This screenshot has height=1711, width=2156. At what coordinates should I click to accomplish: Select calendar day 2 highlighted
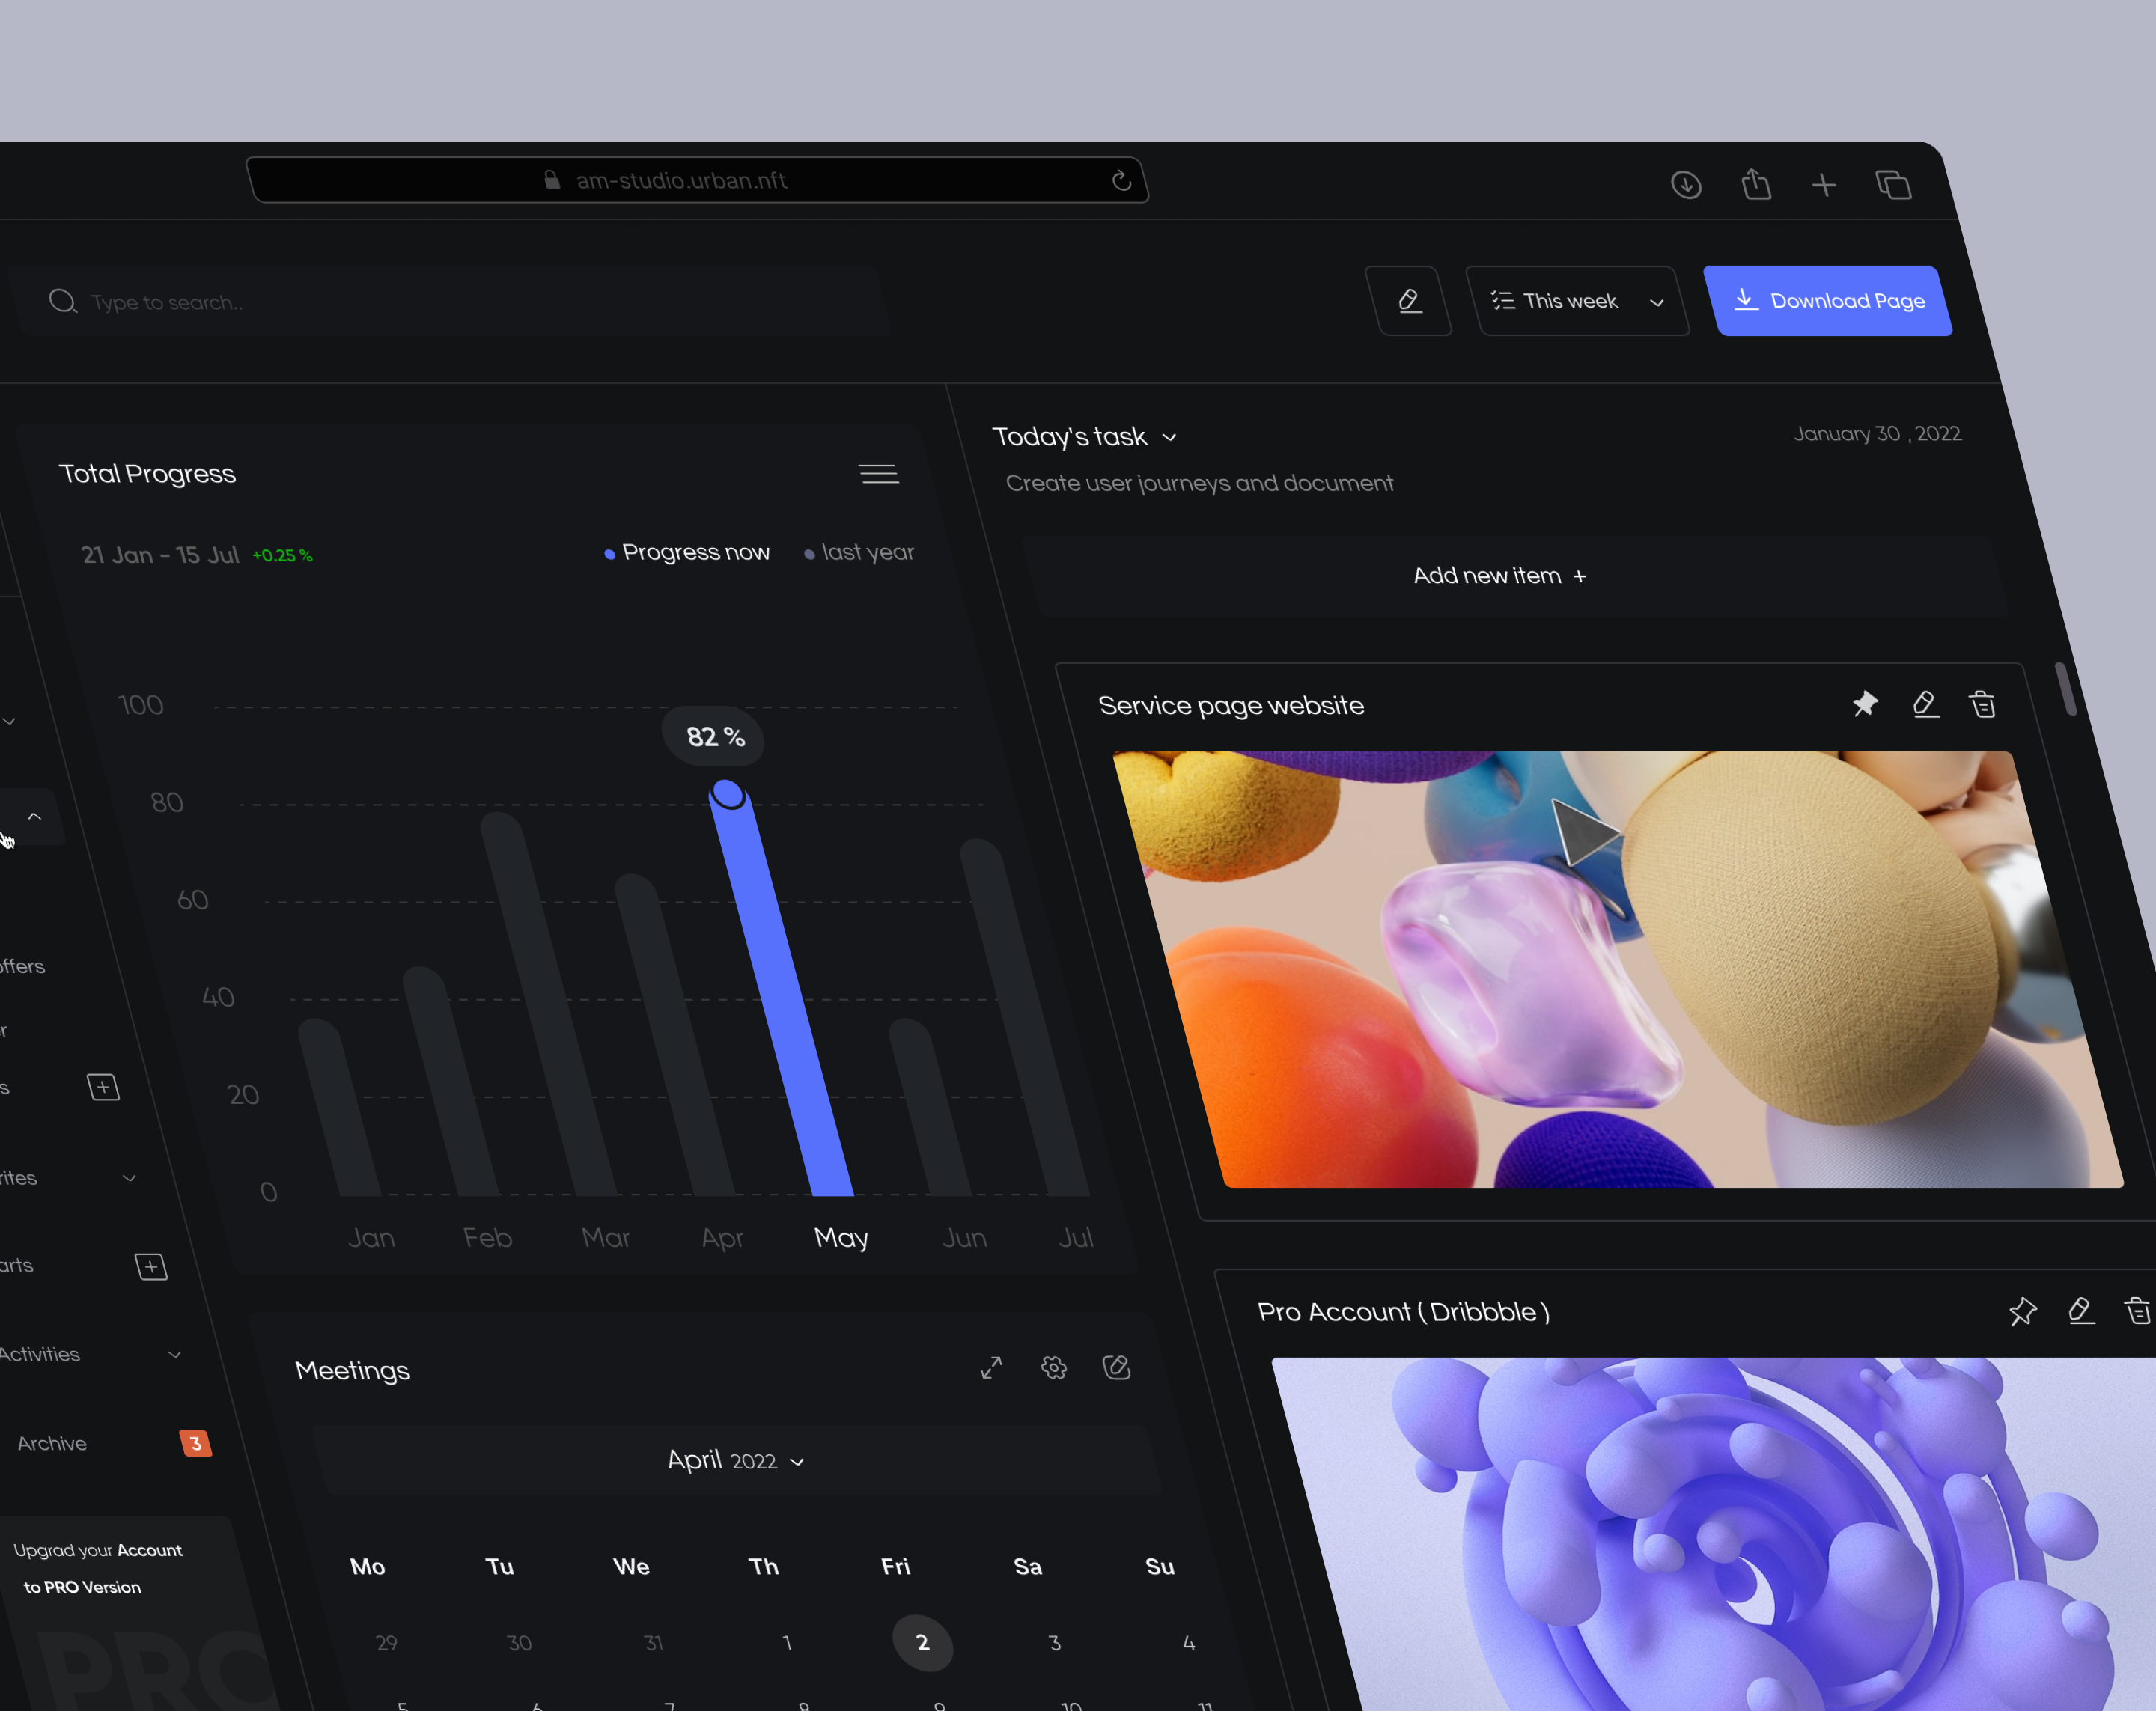922,1642
